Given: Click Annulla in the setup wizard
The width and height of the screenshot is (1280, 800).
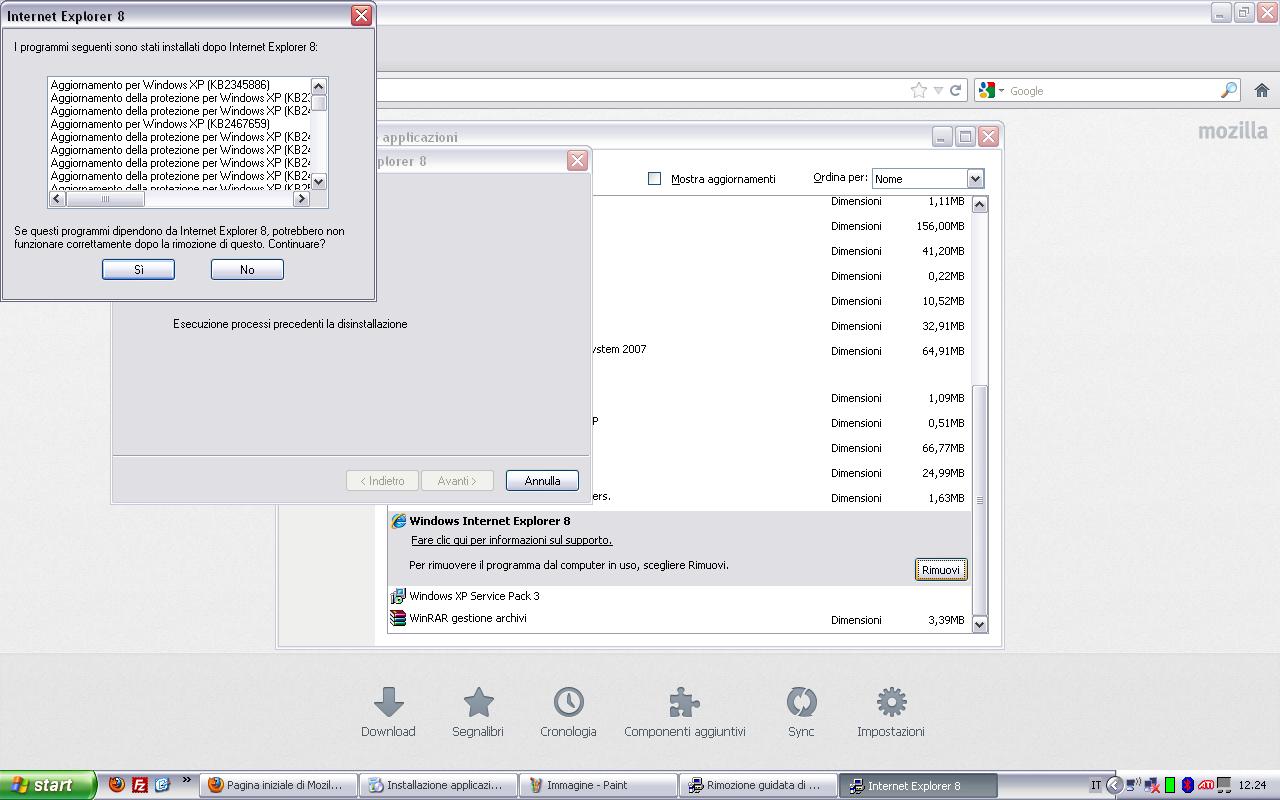Looking at the screenshot, I should (541, 480).
